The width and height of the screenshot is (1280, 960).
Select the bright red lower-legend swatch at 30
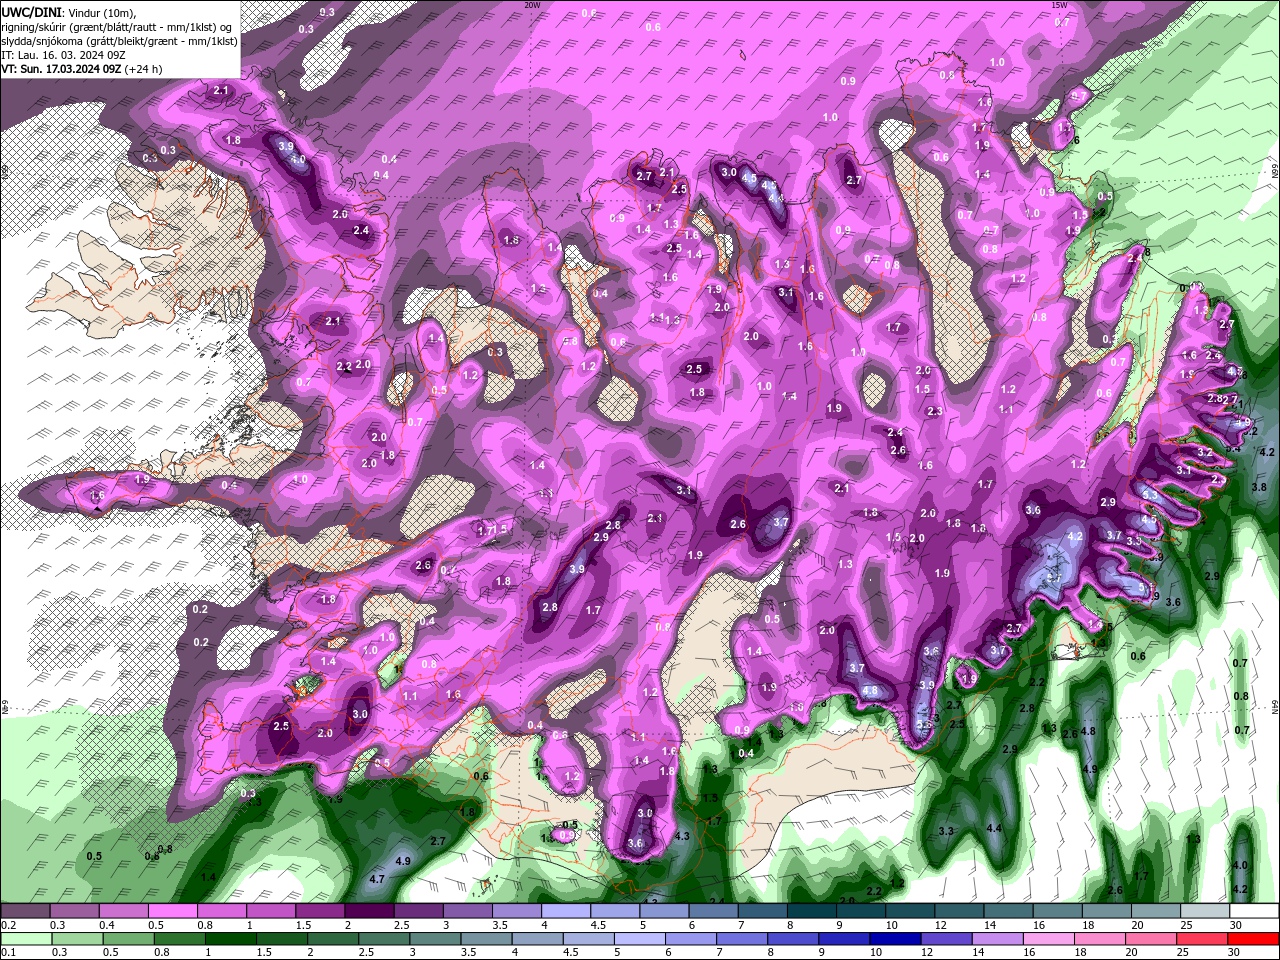[x=1254, y=938]
